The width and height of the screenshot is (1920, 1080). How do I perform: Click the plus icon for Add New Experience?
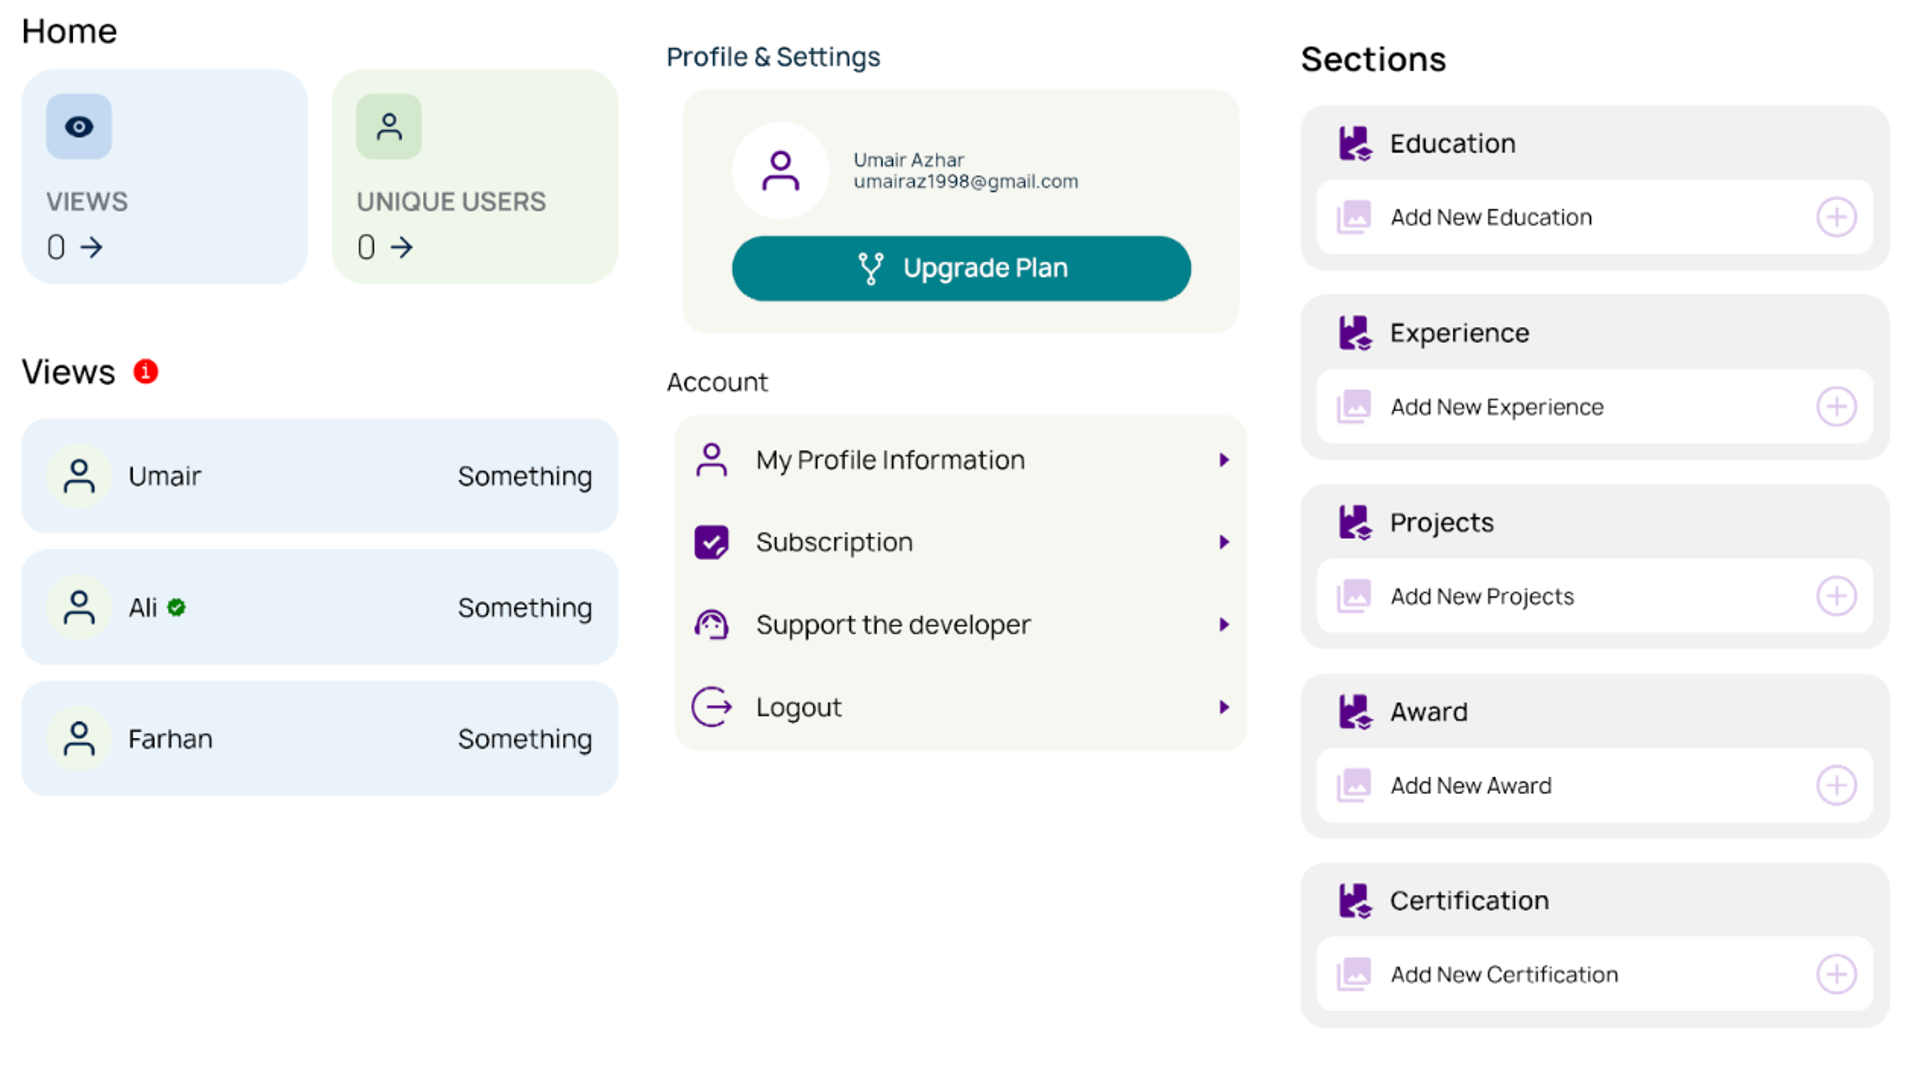coord(1836,407)
